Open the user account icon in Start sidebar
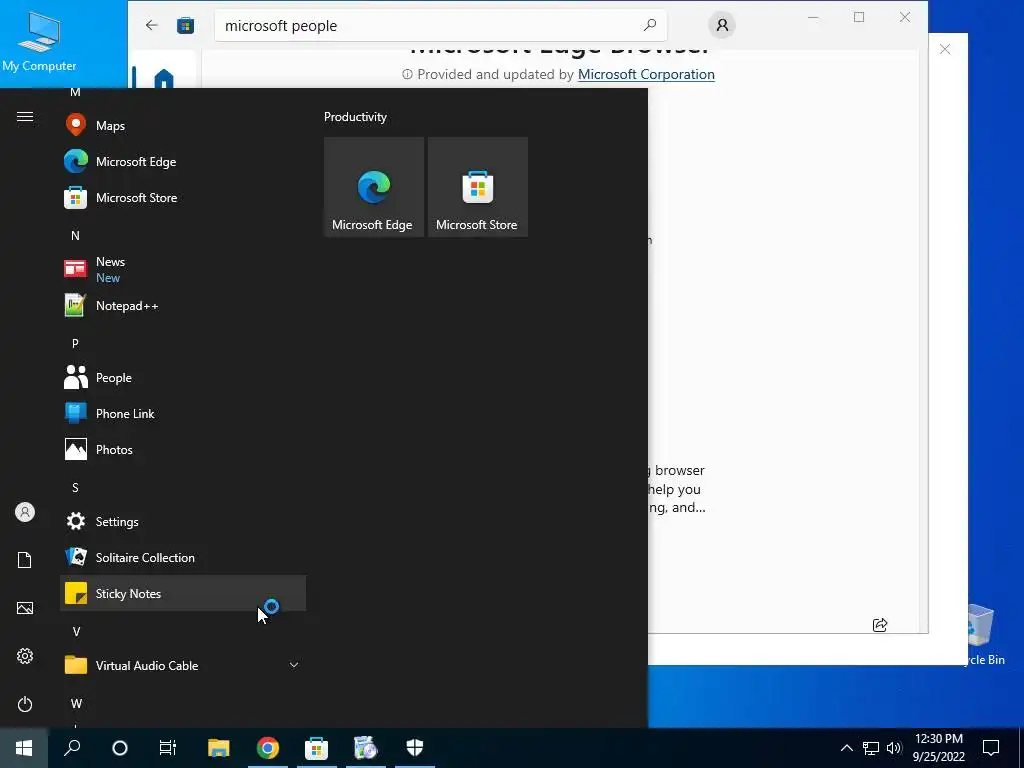The image size is (1024, 768). pos(25,512)
